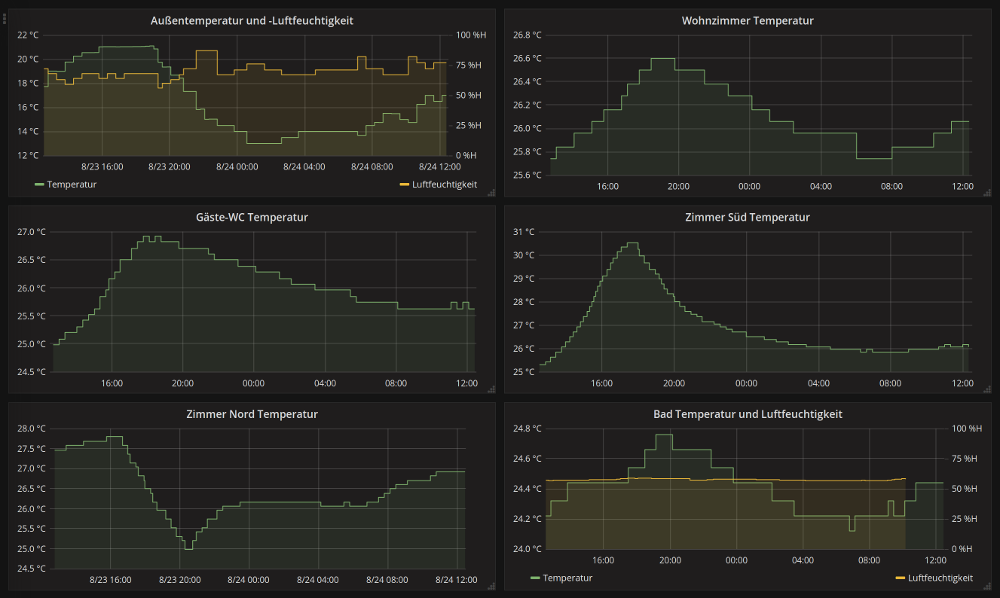This screenshot has height=598, width=1000.
Task: Open the Bad Temperatur und Luftfeuchtigkeit title menu
Action: (x=747, y=414)
